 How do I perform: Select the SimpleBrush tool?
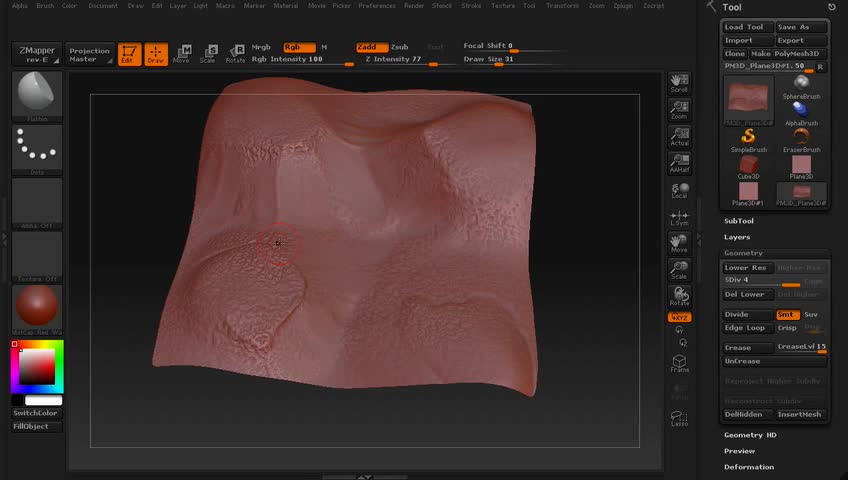click(x=748, y=140)
